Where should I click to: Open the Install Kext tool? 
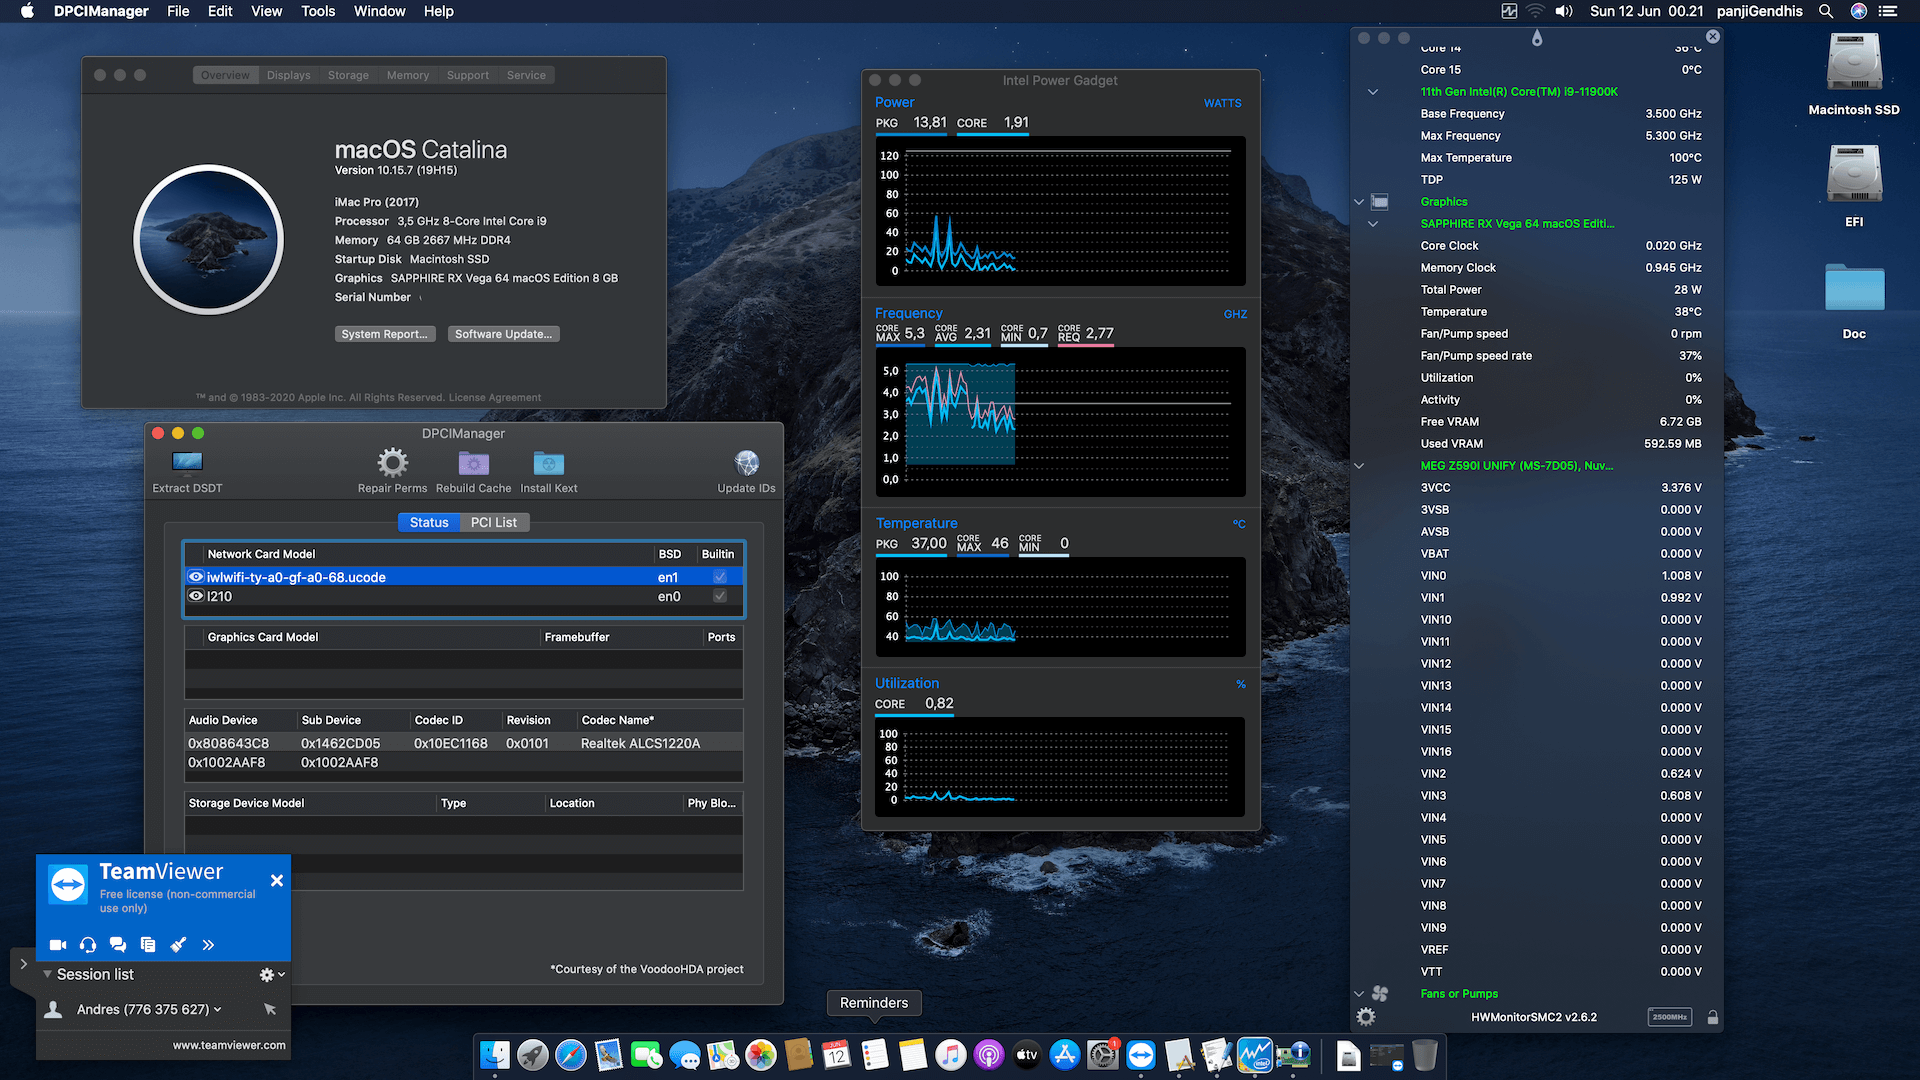tap(548, 463)
